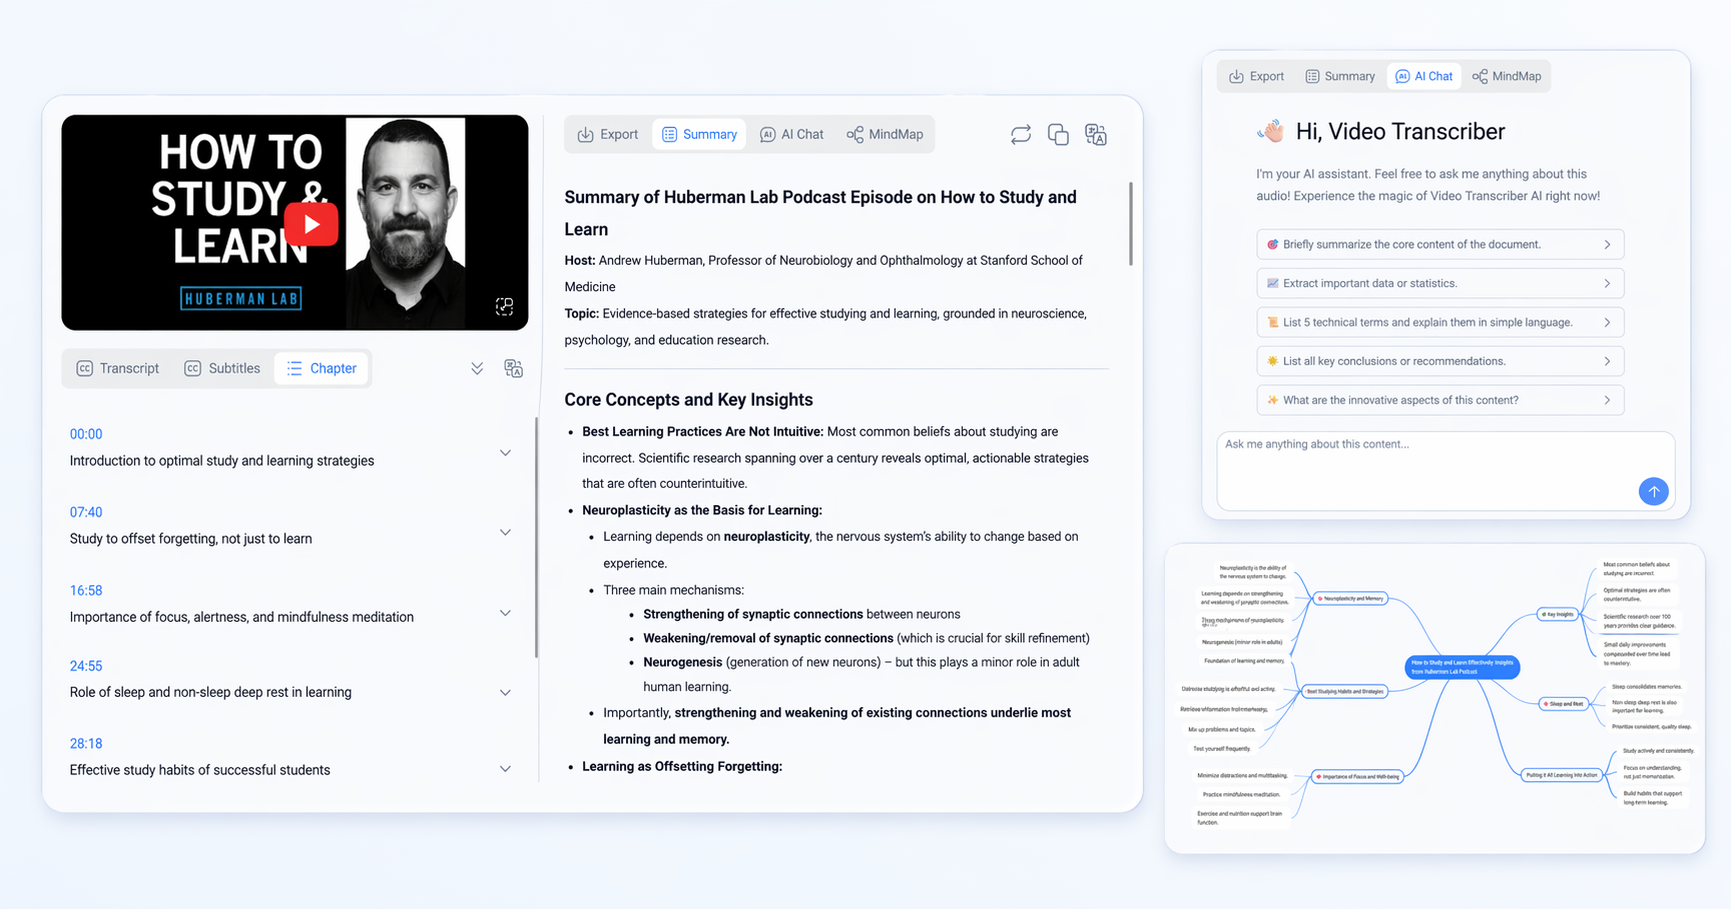Select the prompt to briefly summarize core content

[x=1439, y=244]
